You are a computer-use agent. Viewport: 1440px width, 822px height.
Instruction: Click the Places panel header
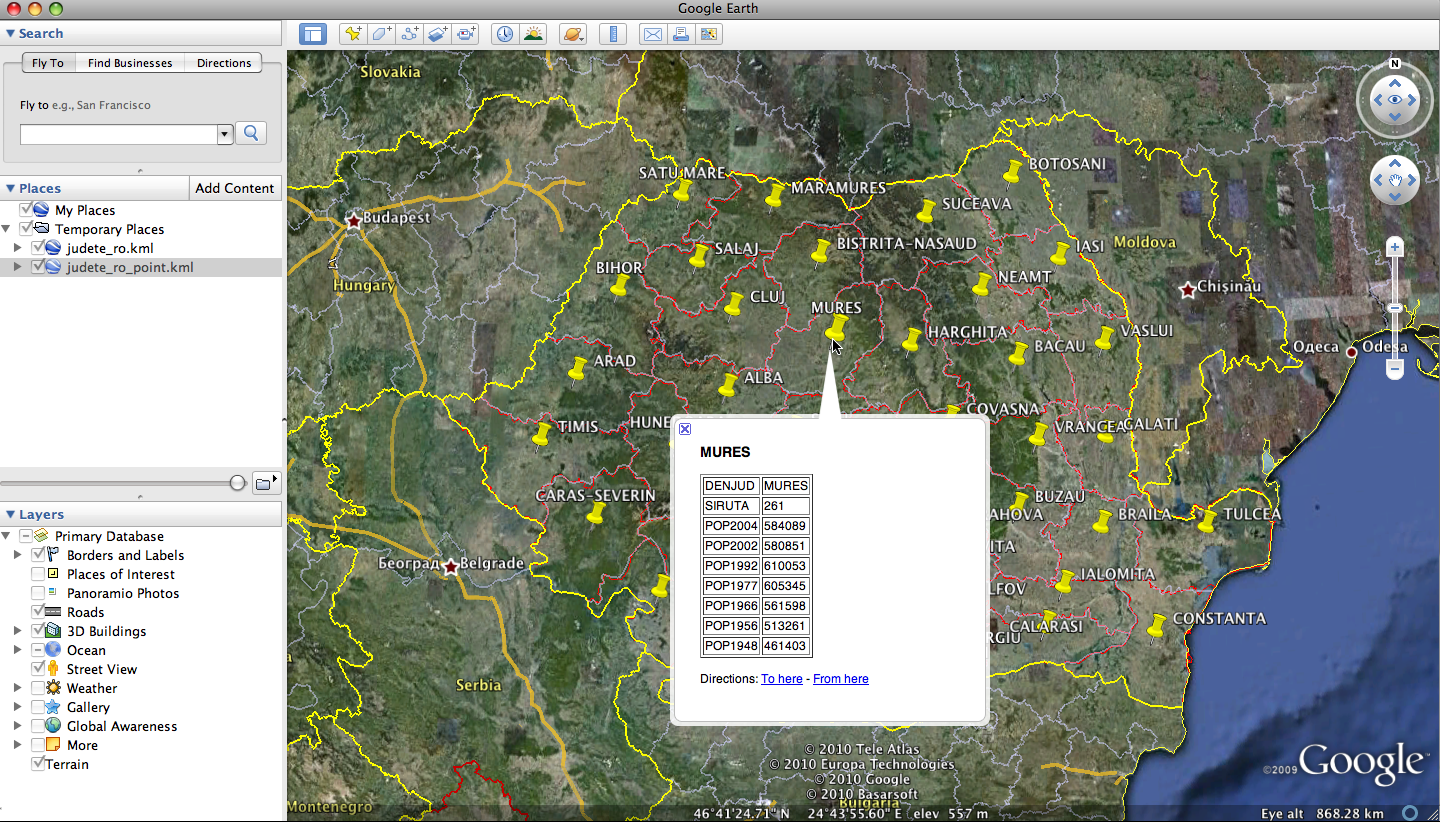click(95, 188)
